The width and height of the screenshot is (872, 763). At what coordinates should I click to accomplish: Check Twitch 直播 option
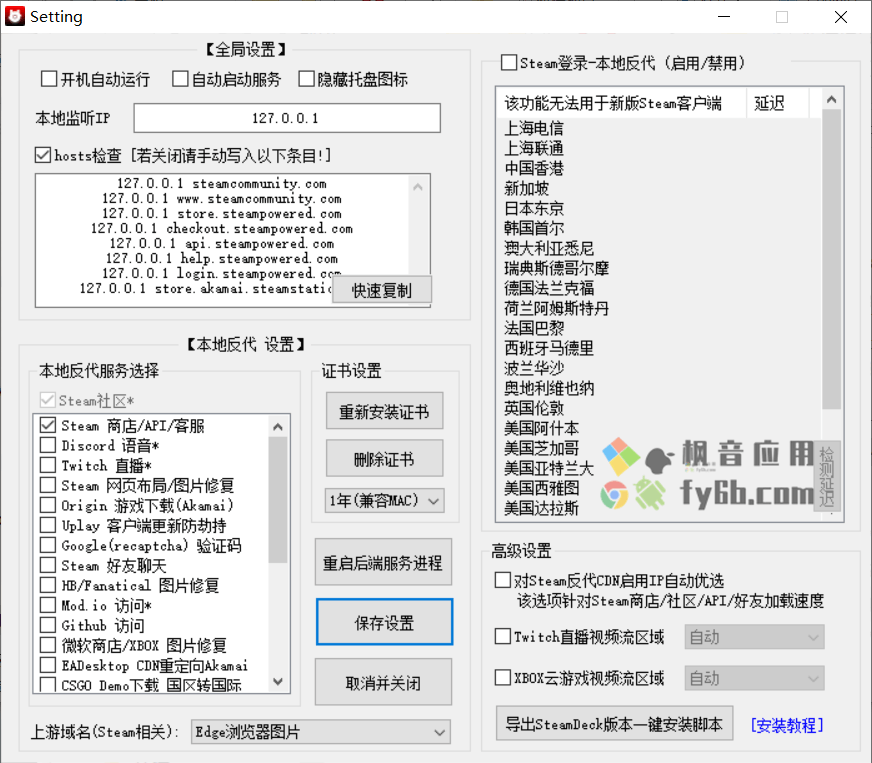(48, 465)
